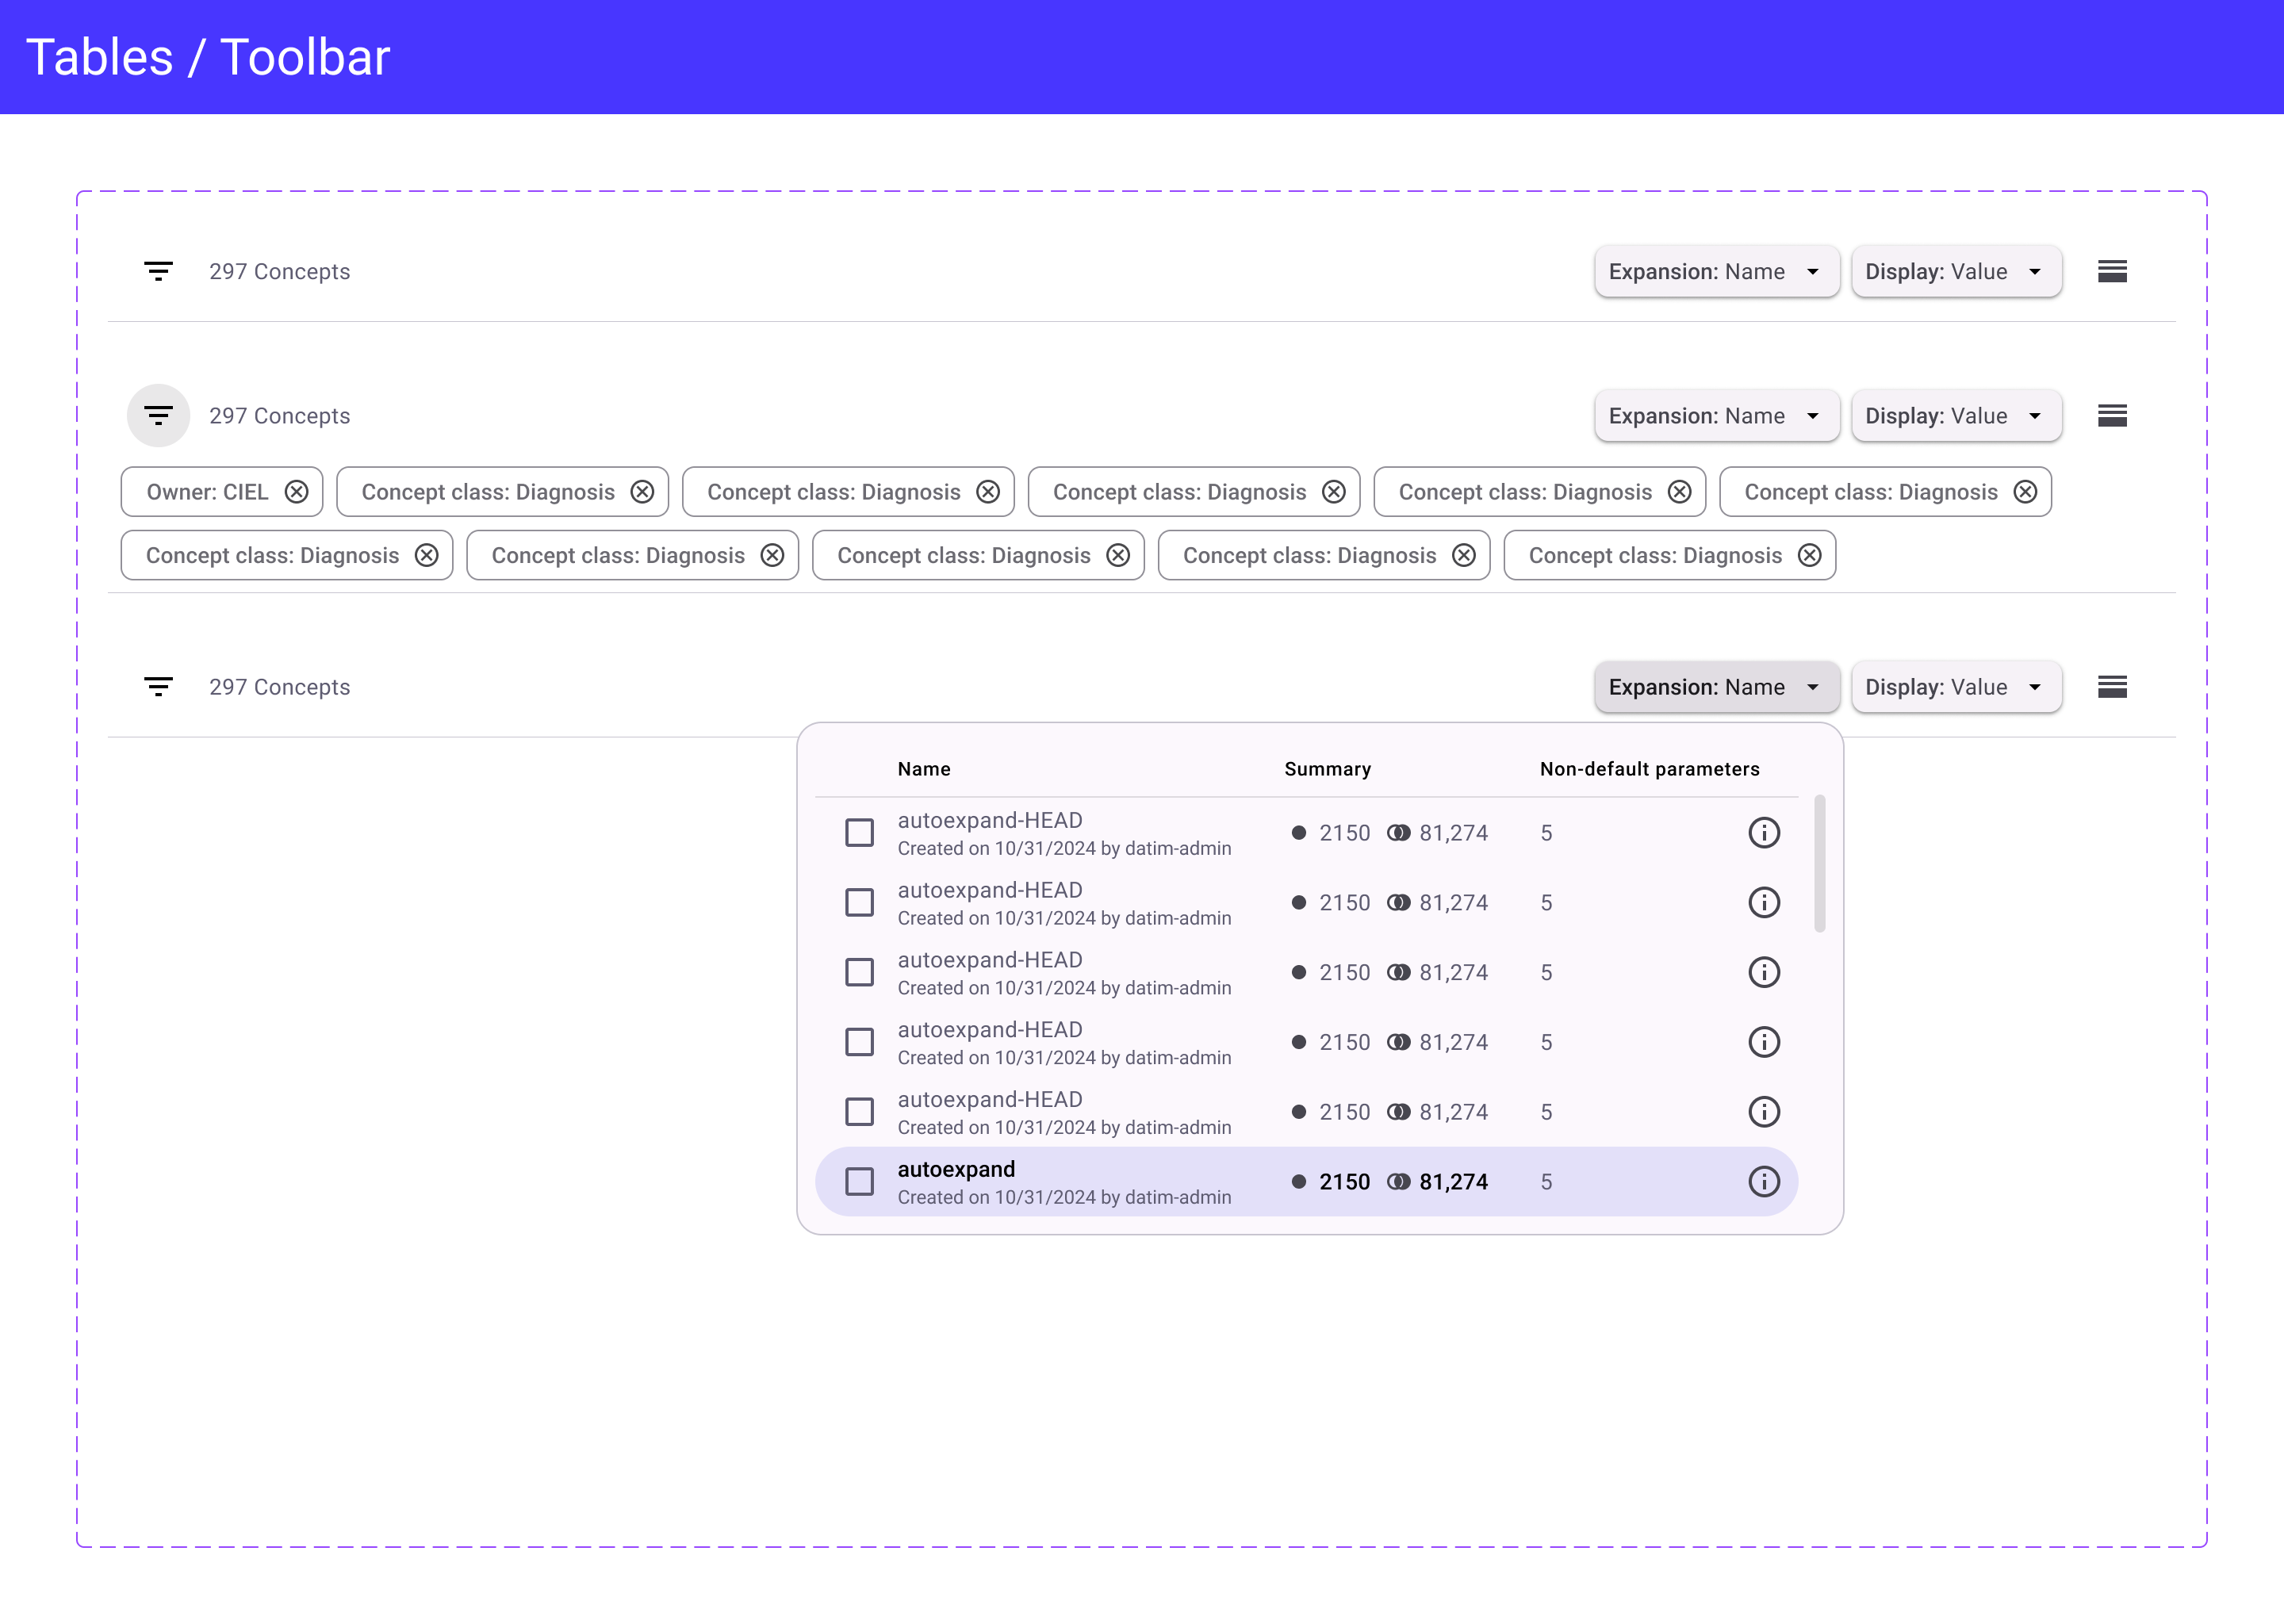Click info icon on the autoexpand row
The height and width of the screenshot is (1624, 2284).
[1763, 1181]
